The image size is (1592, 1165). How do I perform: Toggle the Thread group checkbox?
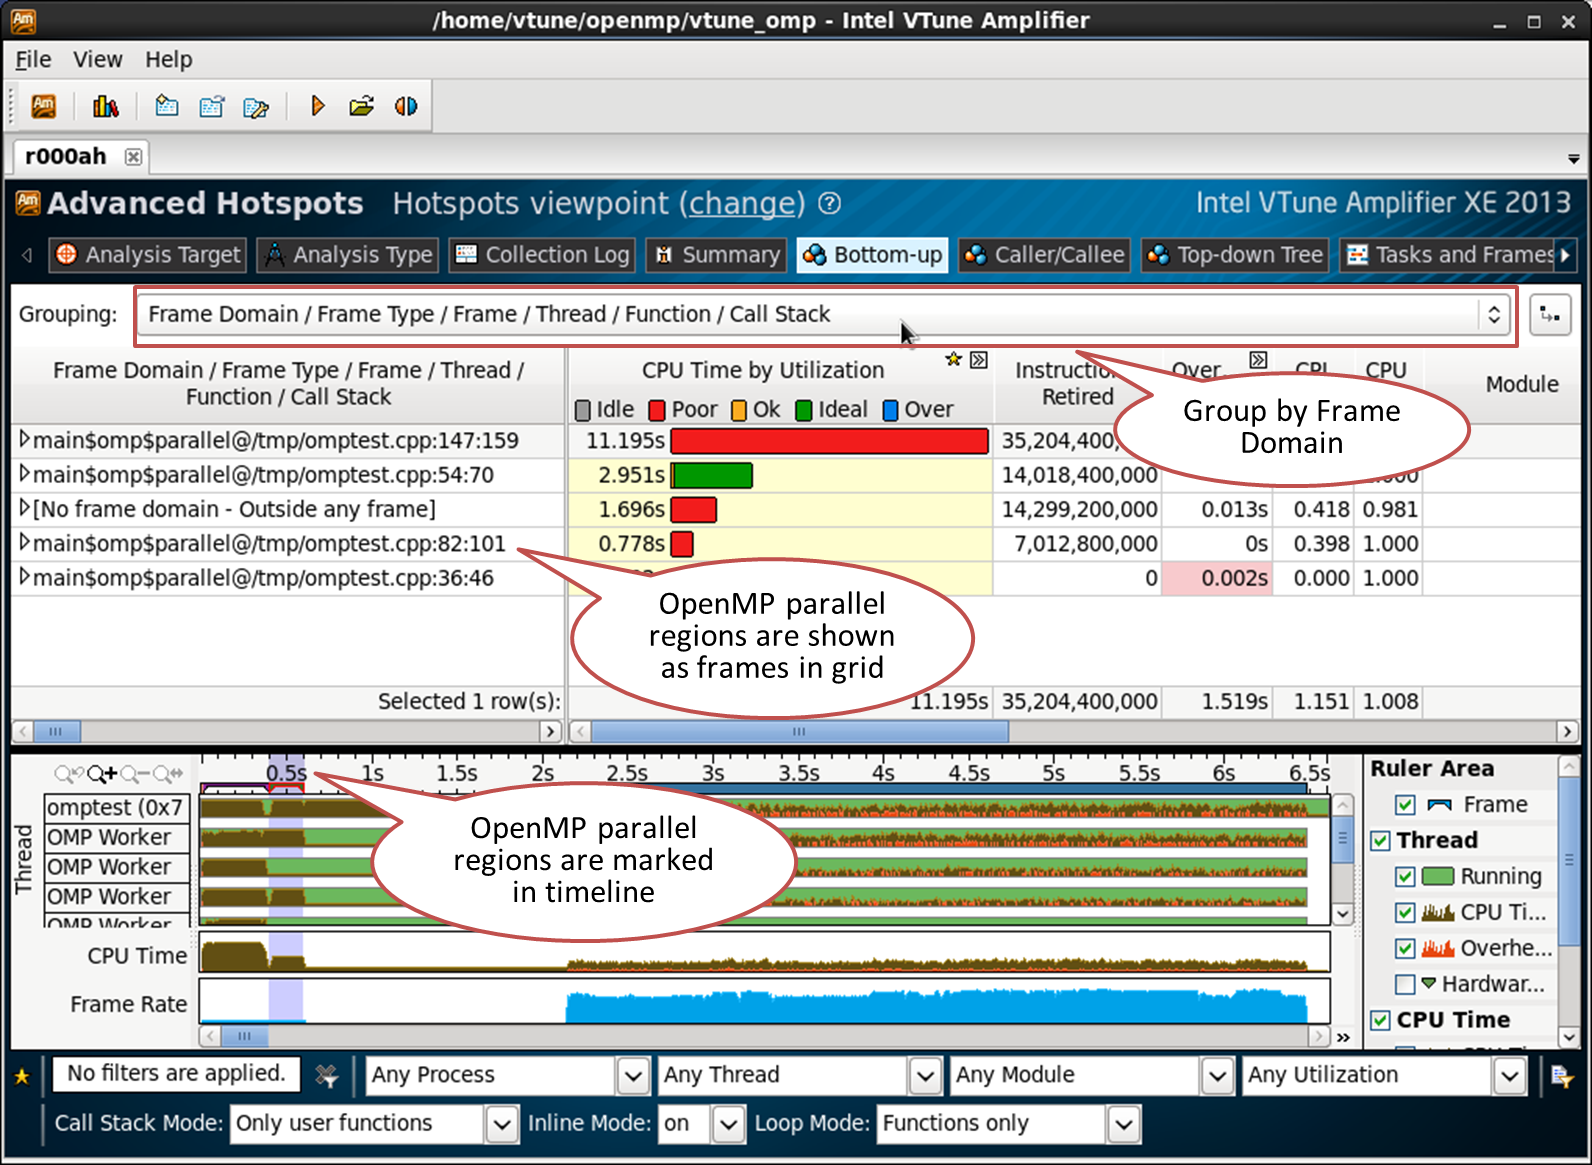click(x=1380, y=841)
